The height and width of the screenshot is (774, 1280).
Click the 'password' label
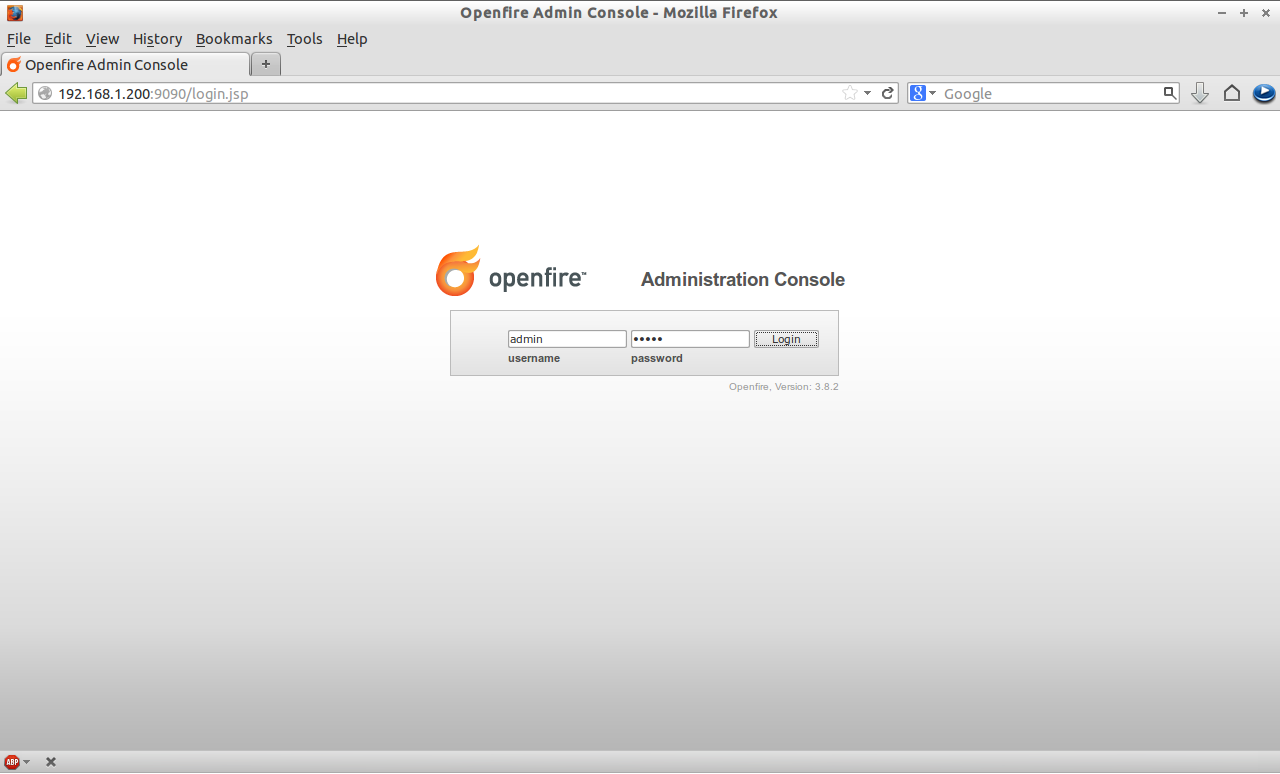pyautogui.click(x=657, y=358)
